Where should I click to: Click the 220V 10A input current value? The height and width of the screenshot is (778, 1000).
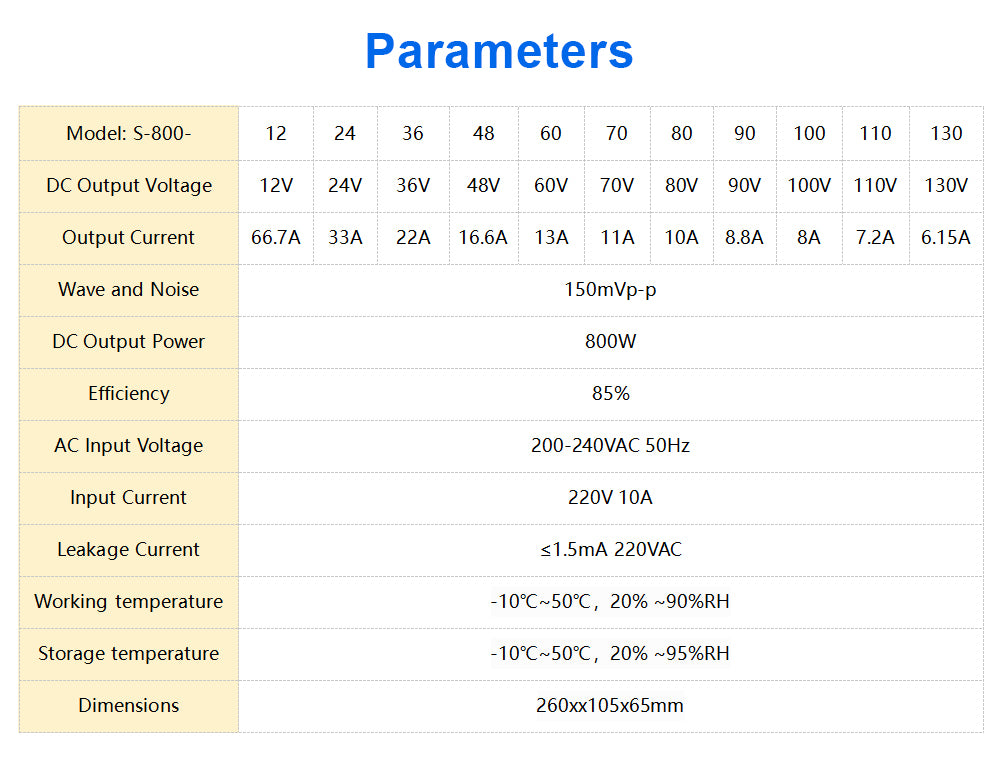(610, 497)
